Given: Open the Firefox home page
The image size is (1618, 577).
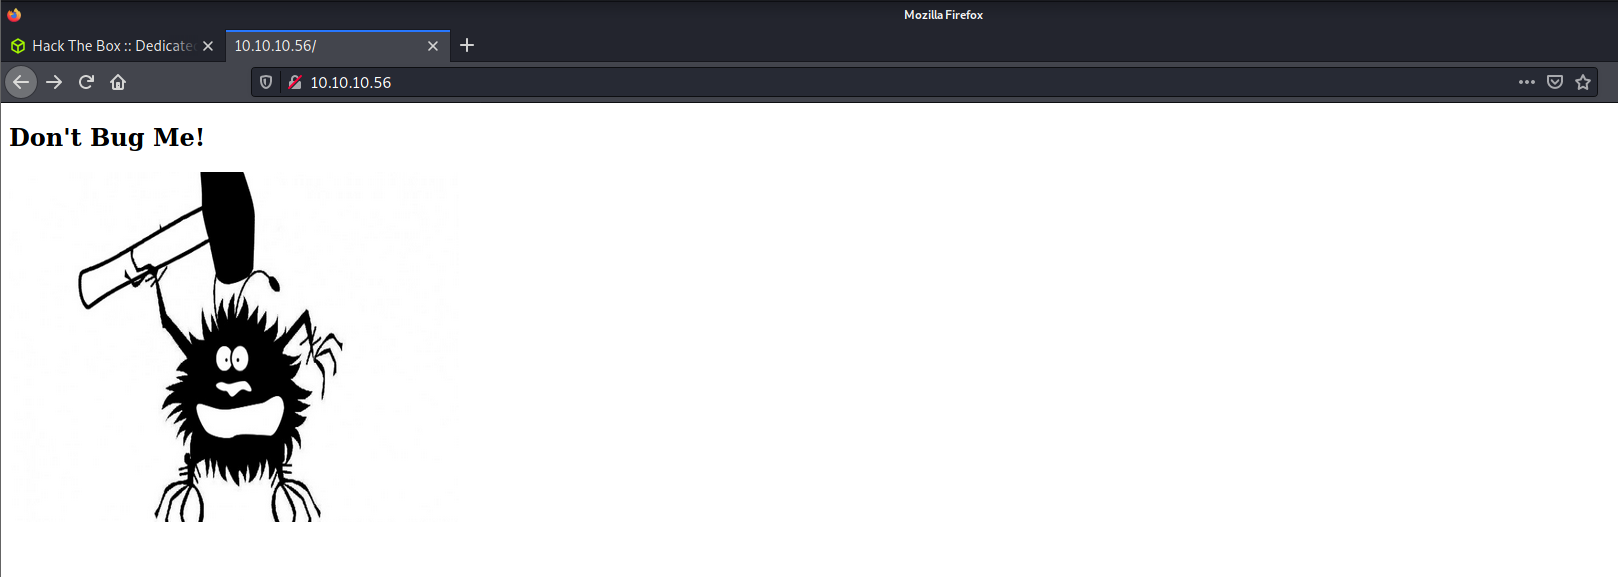Looking at the screenshot, I should point(118,82).
